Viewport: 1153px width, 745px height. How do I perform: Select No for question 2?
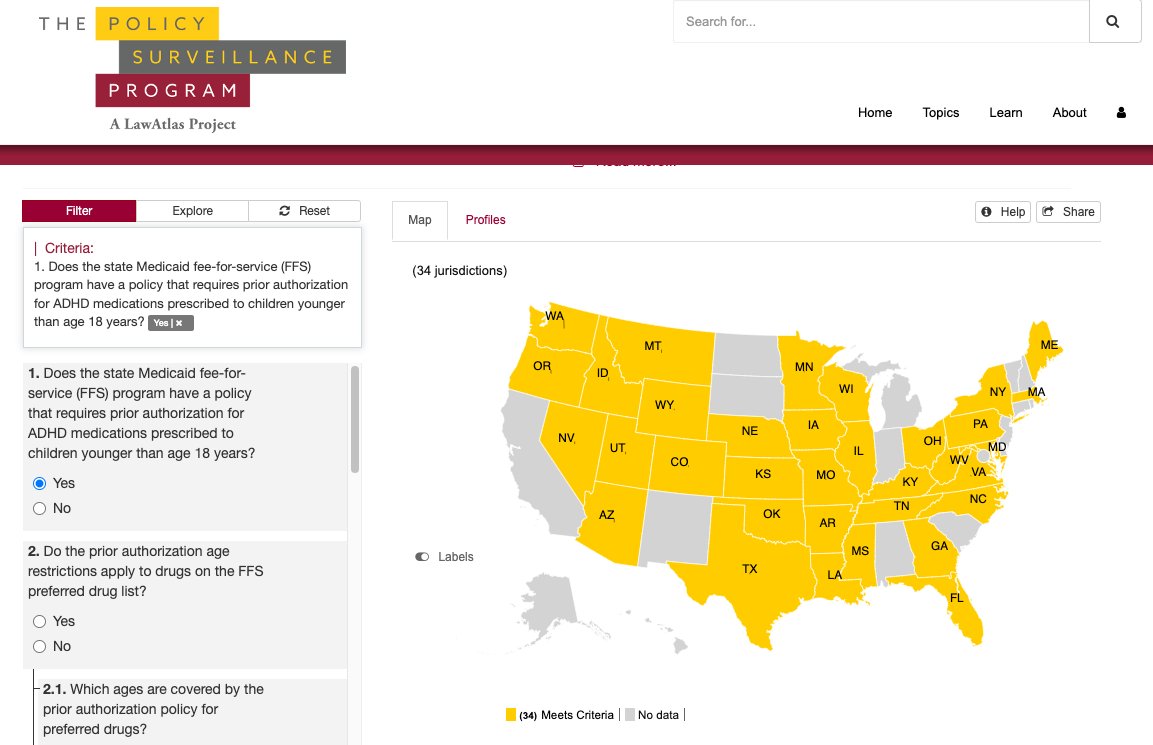click(40, 646)
